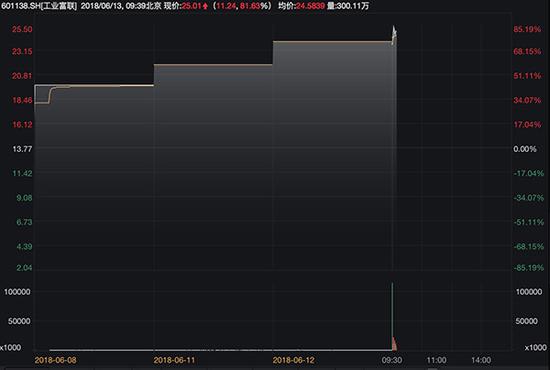This screenshot has width=550, height=370.
Task: Click the 85.19% percentage axis label
Action: [527, 29]
